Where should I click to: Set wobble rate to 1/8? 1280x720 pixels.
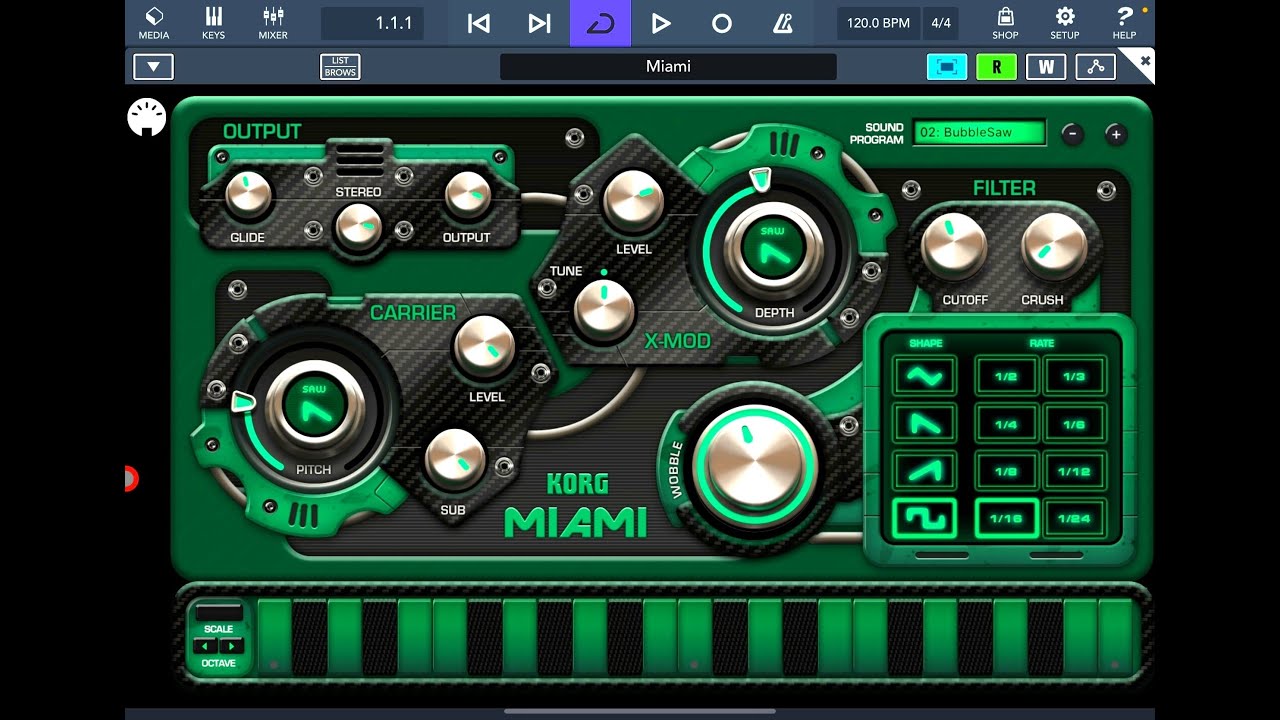[1006, 472]
